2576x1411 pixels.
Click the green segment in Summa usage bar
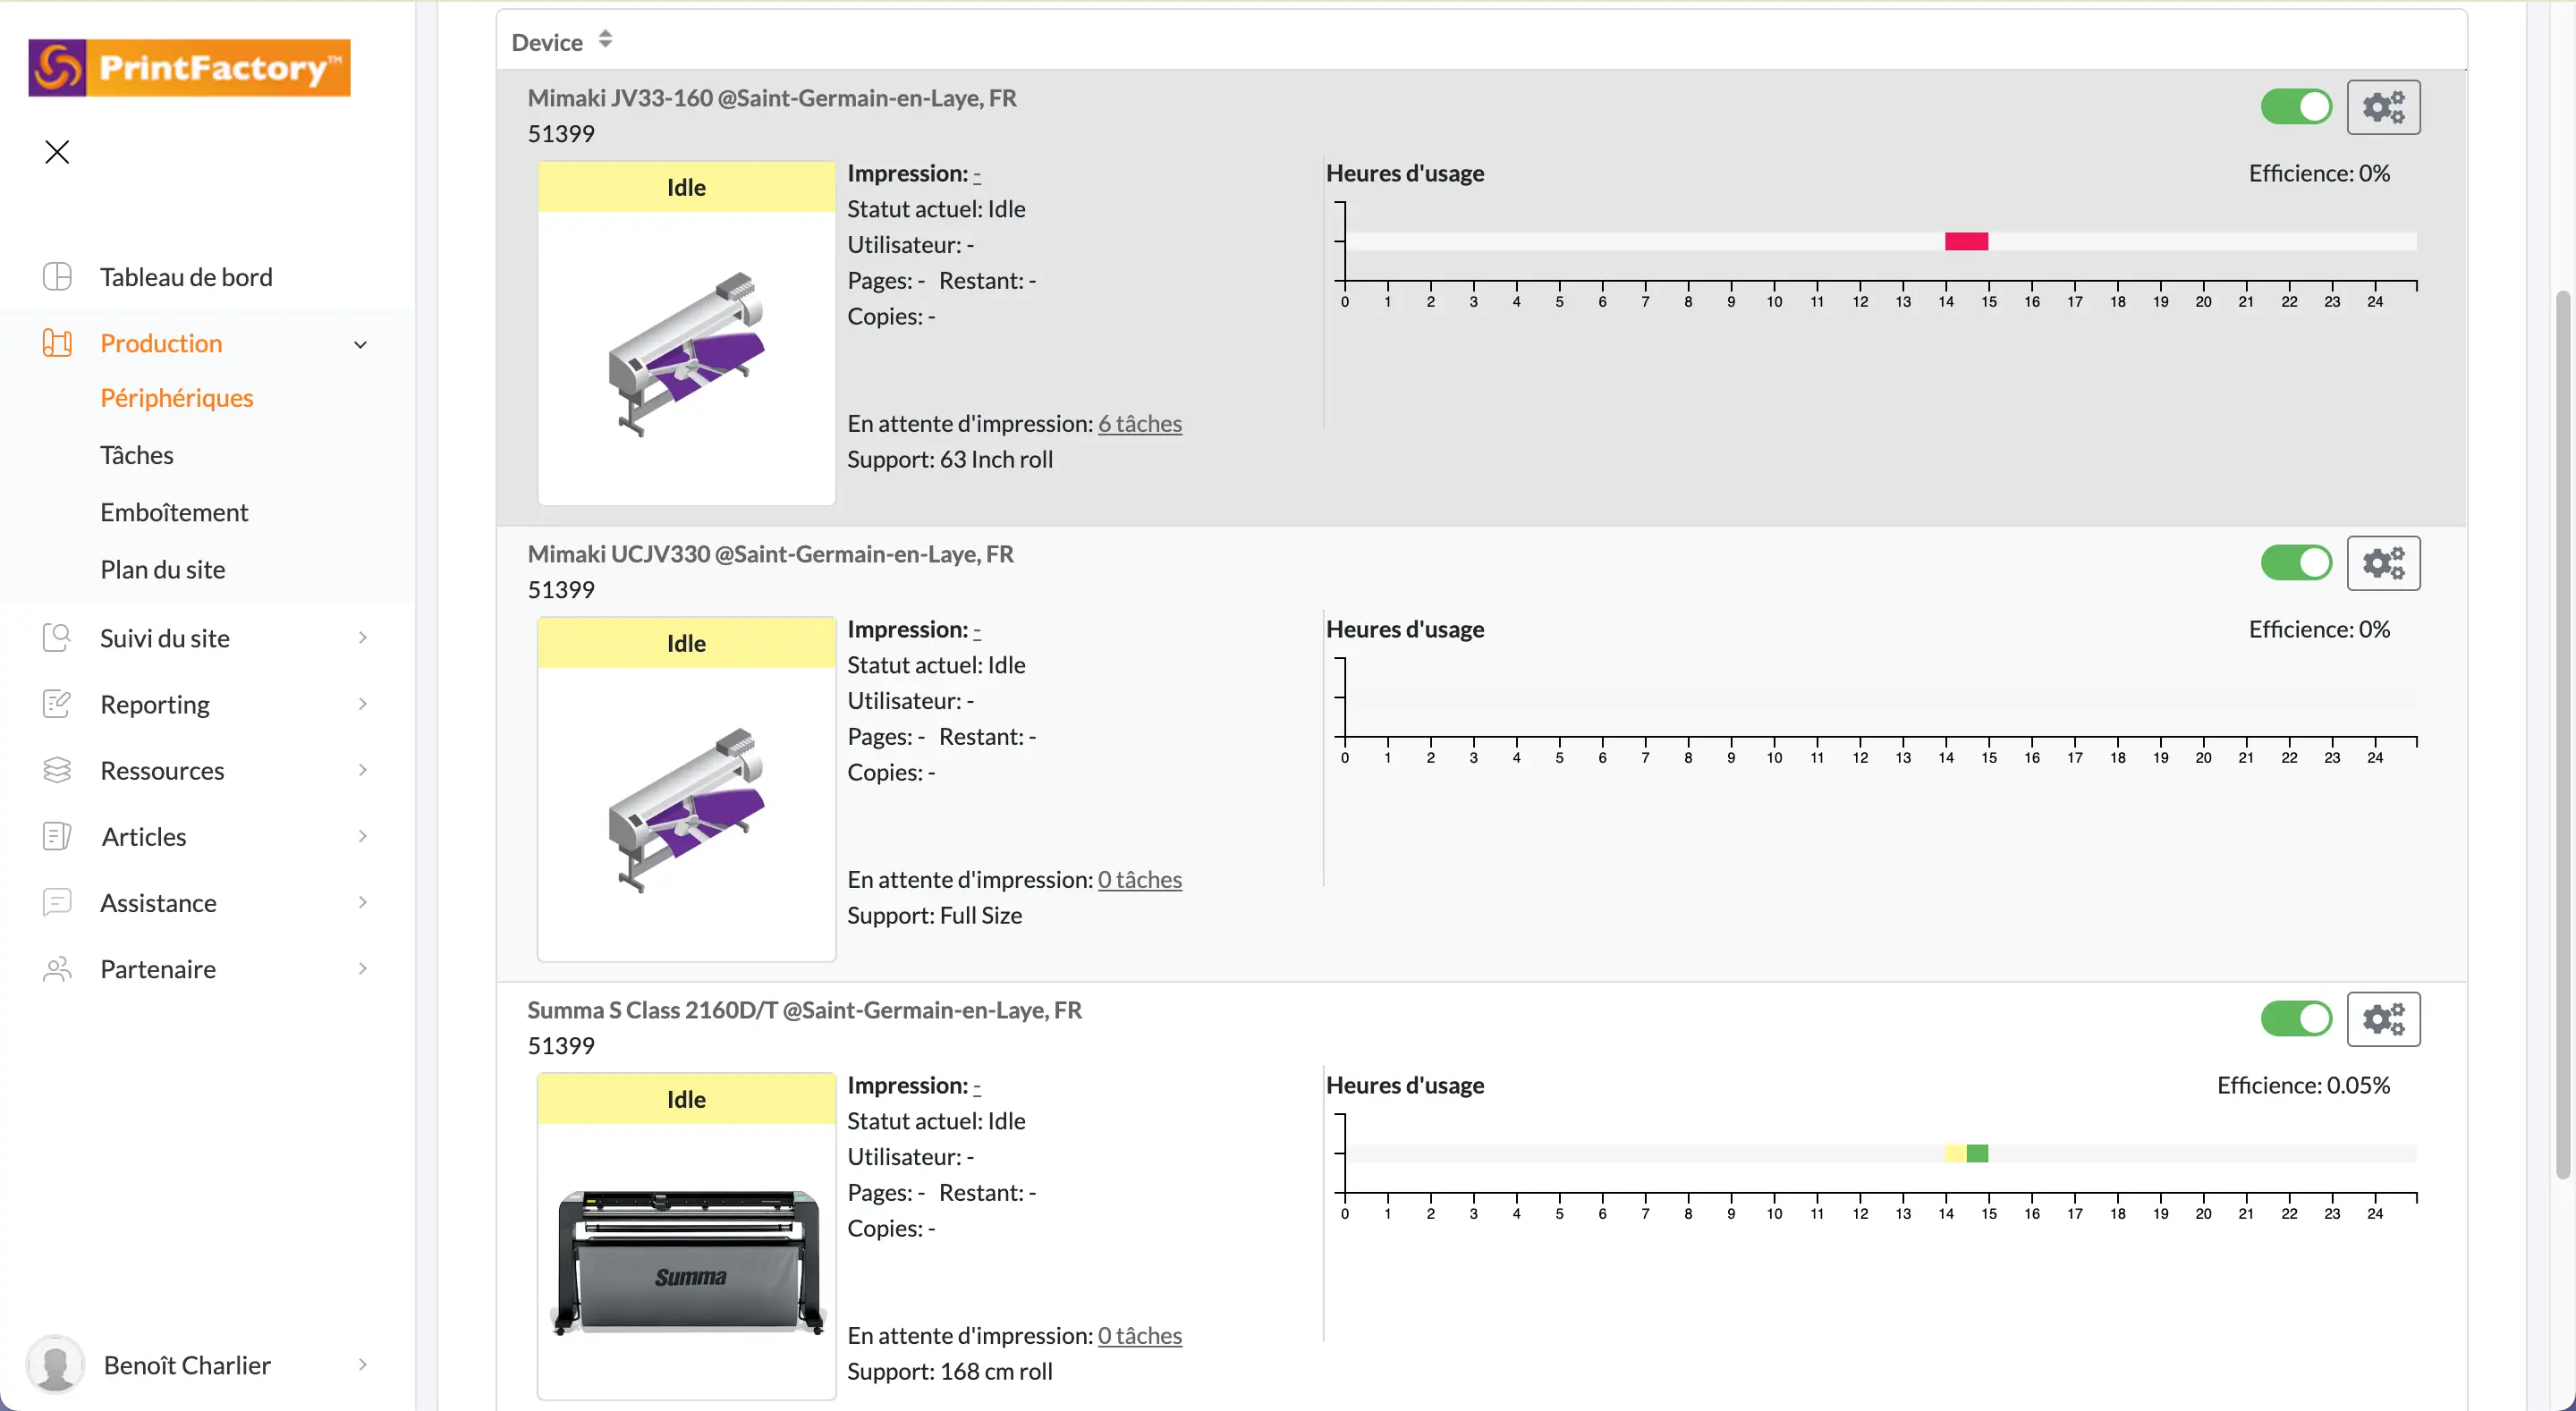1977,1153
